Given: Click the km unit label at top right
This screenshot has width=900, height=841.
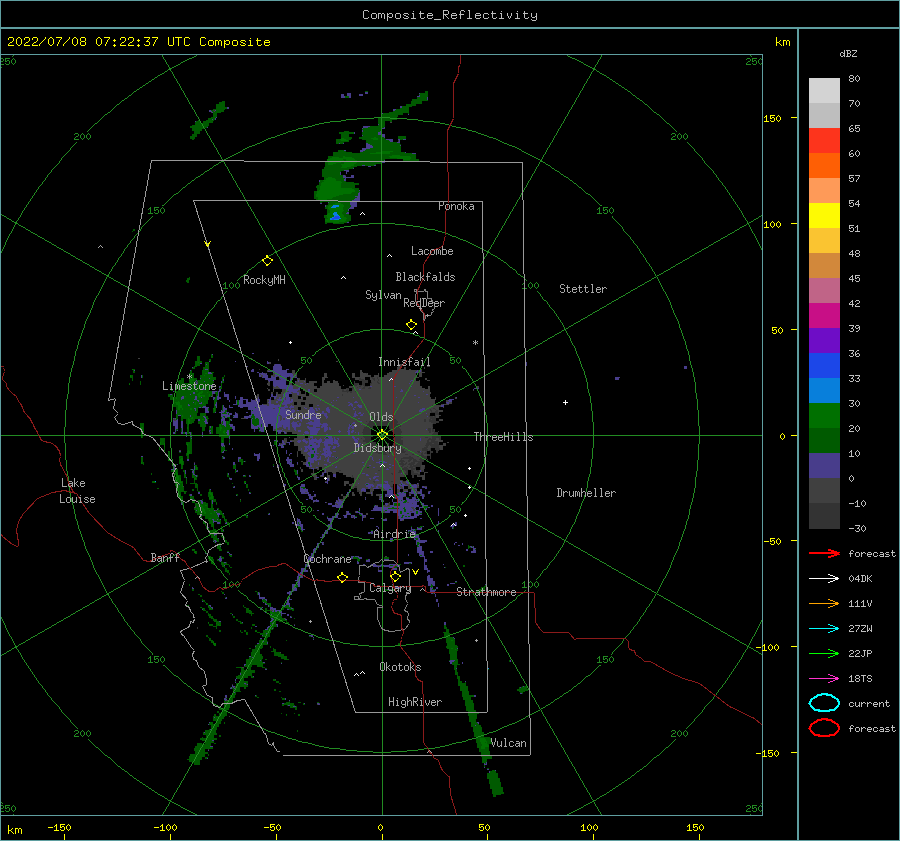Looking at the screenshot, I should tap(782, 42).
